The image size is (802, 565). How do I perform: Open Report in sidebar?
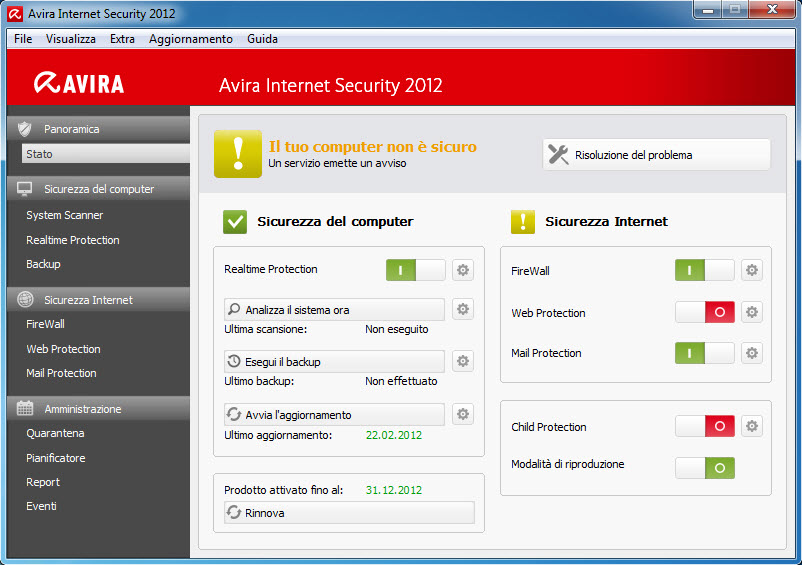coord(43,482)
